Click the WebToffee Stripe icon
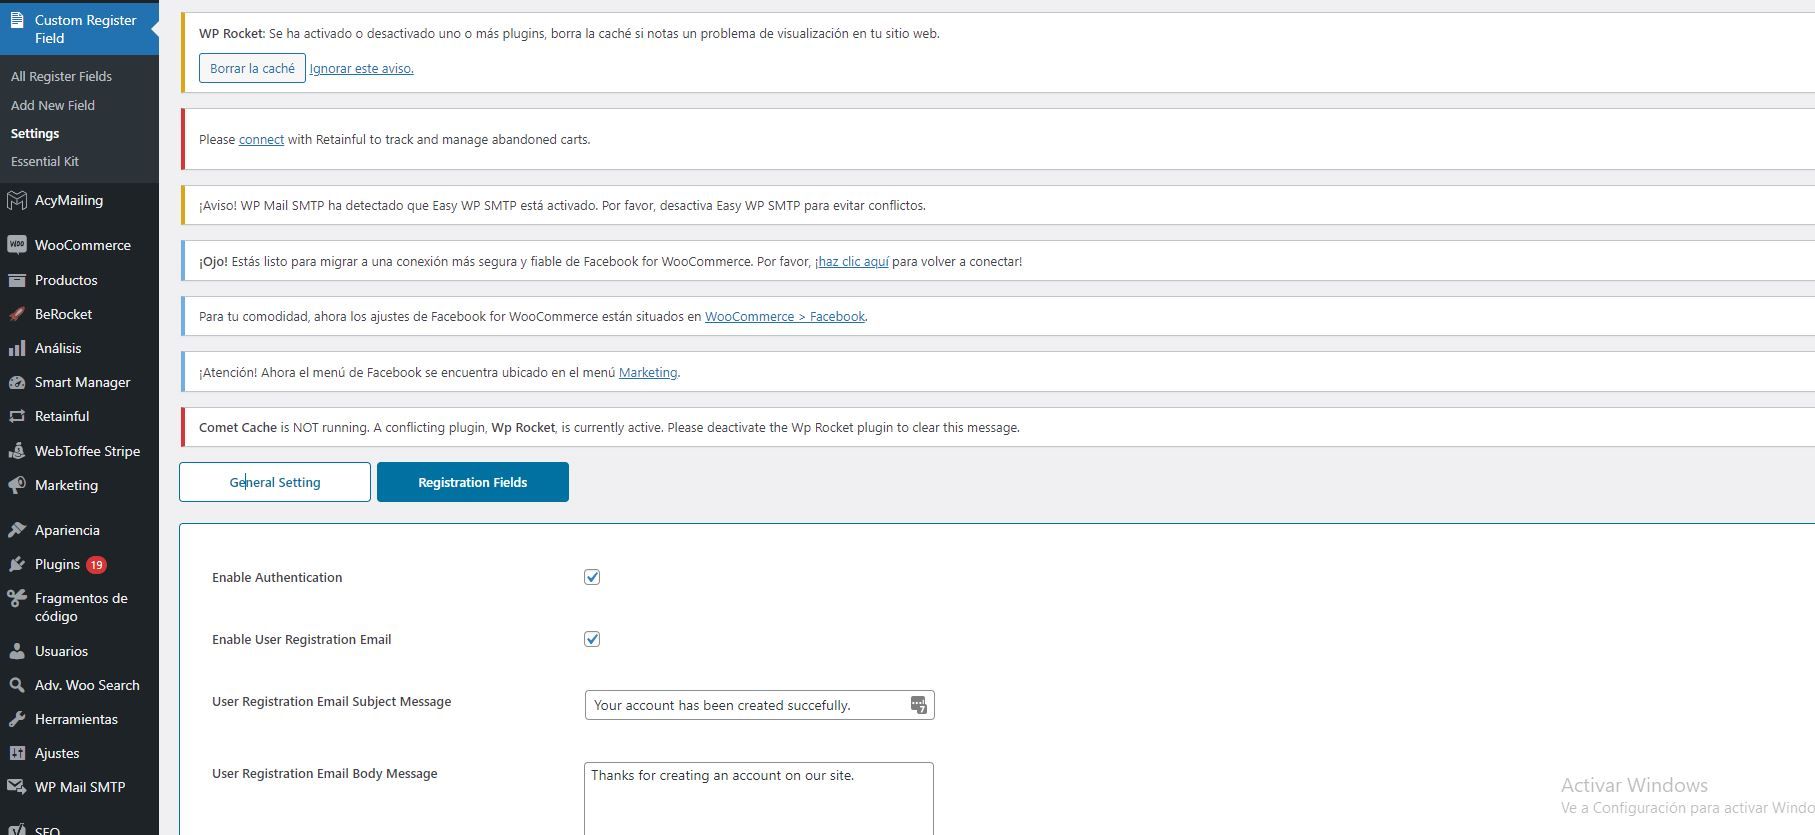The height and width of the screenshot is (835, 1815). [x=16, y=451]
